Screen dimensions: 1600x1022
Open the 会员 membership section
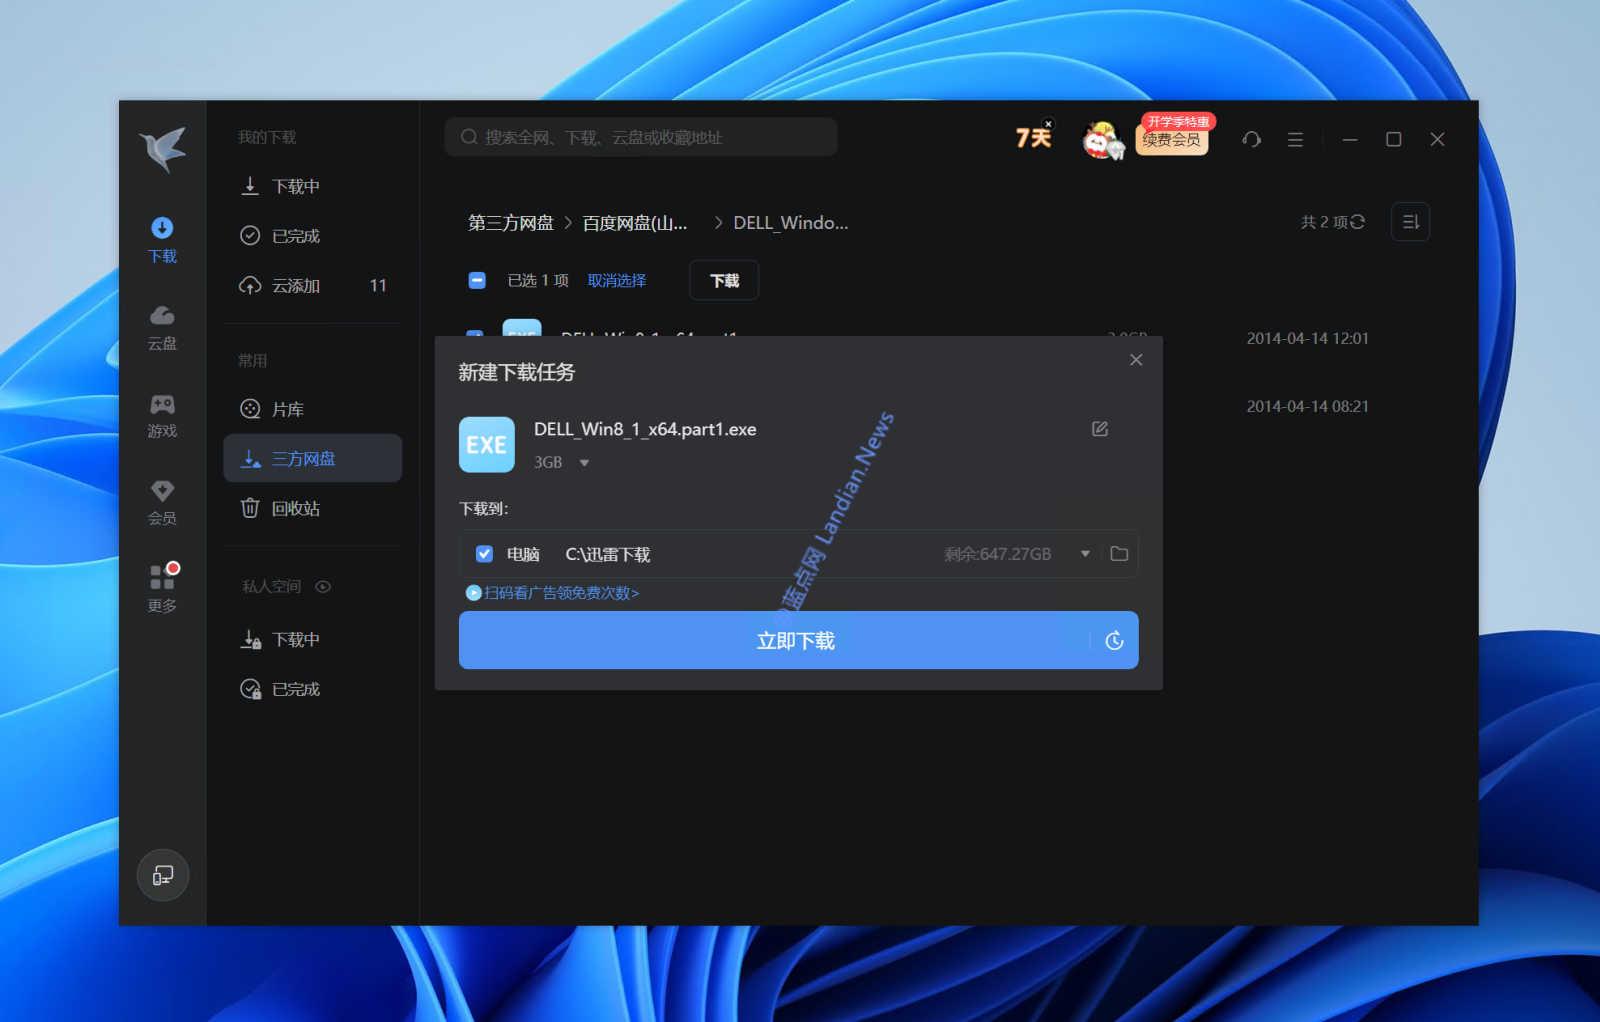tap(162, 502)
